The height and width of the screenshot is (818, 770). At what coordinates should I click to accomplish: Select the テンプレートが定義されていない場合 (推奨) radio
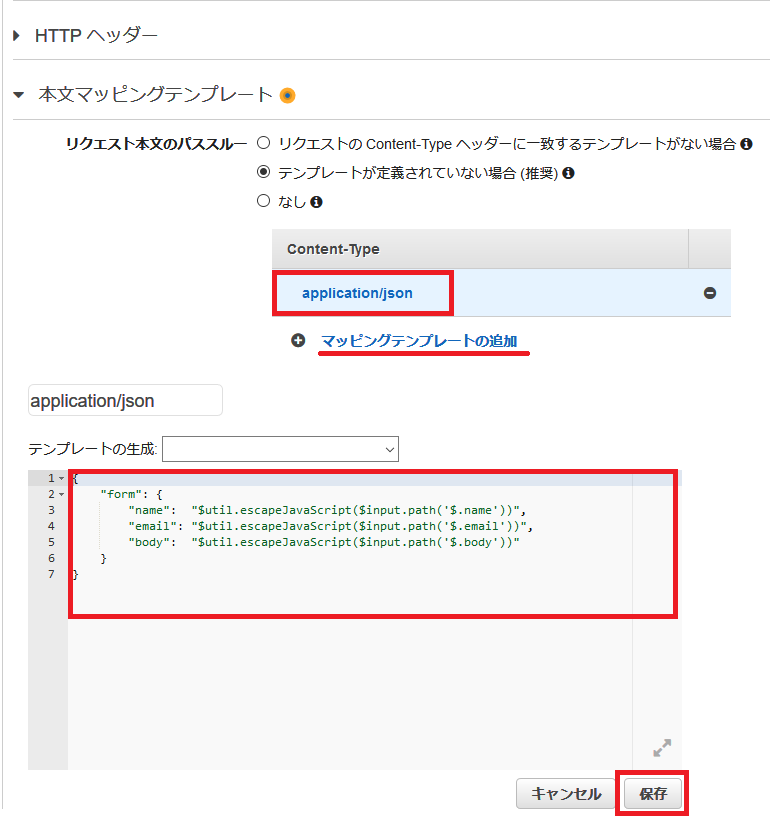[264, 172]
